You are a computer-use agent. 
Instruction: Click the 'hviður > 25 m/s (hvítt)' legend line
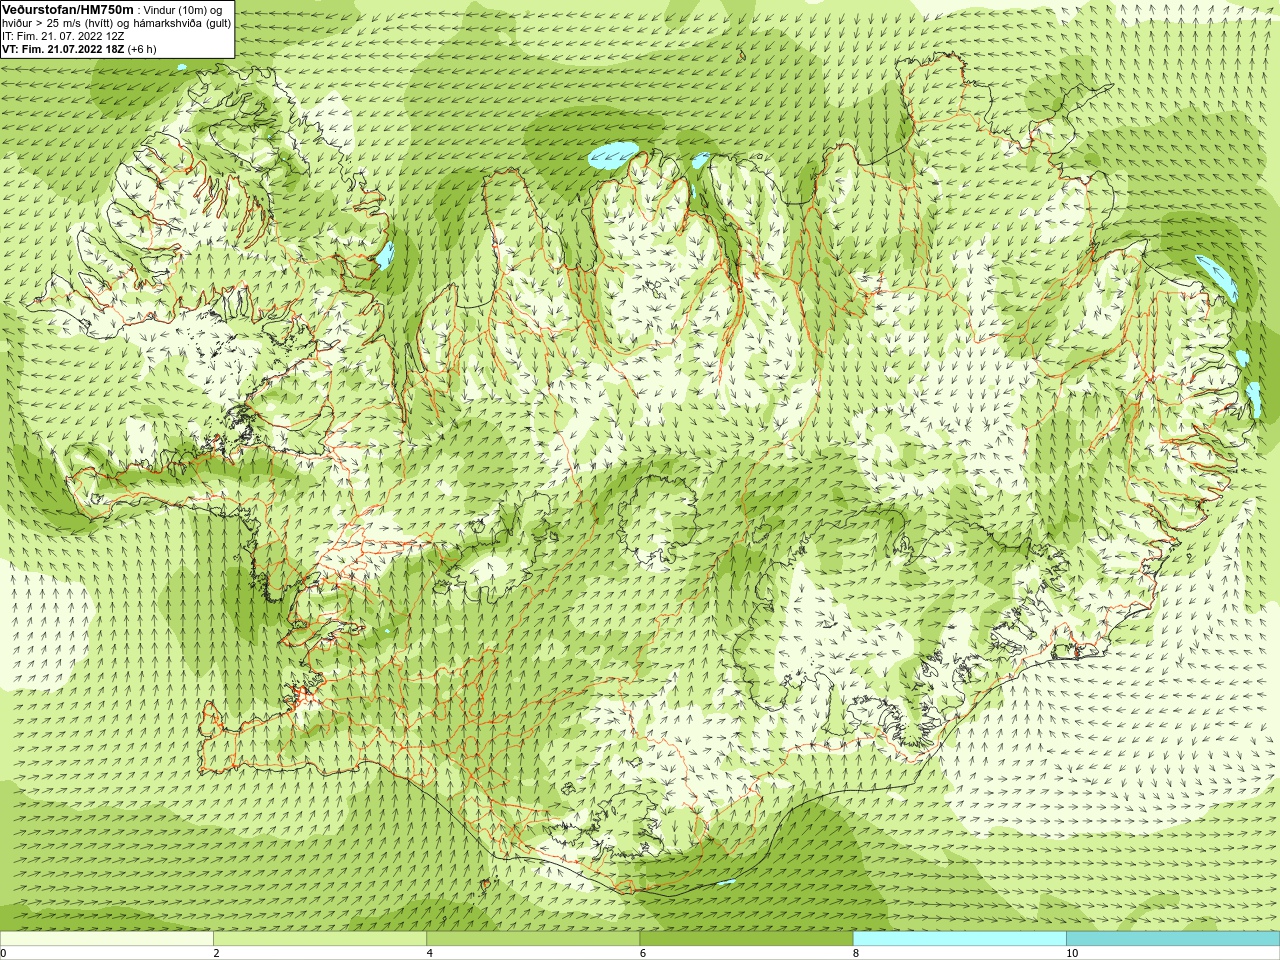116,23
